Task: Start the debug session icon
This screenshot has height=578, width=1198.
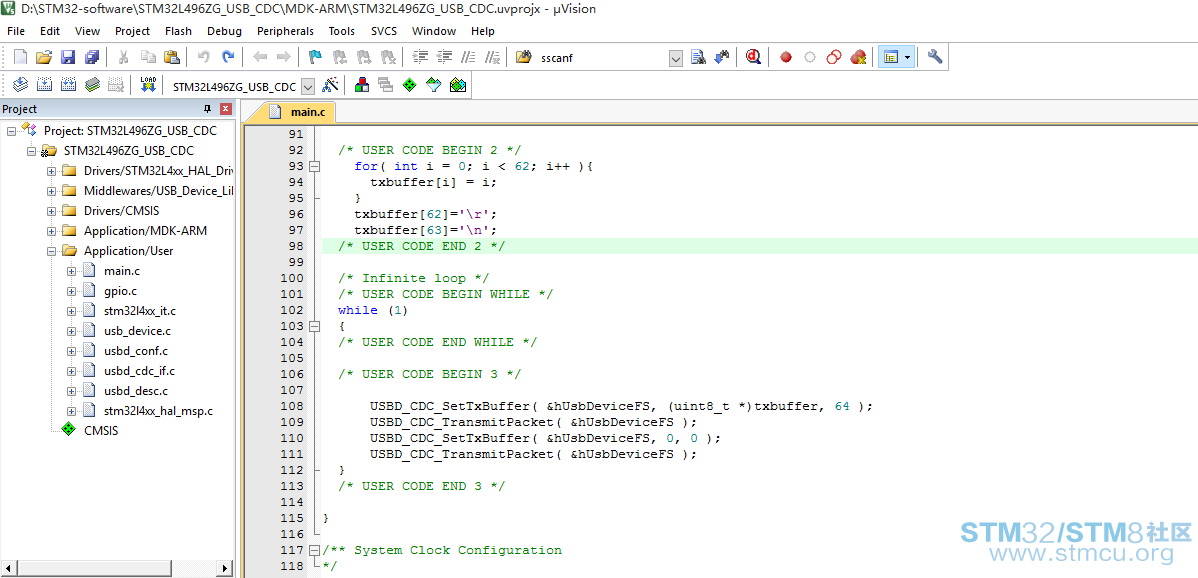Action: tap(753, 57)
